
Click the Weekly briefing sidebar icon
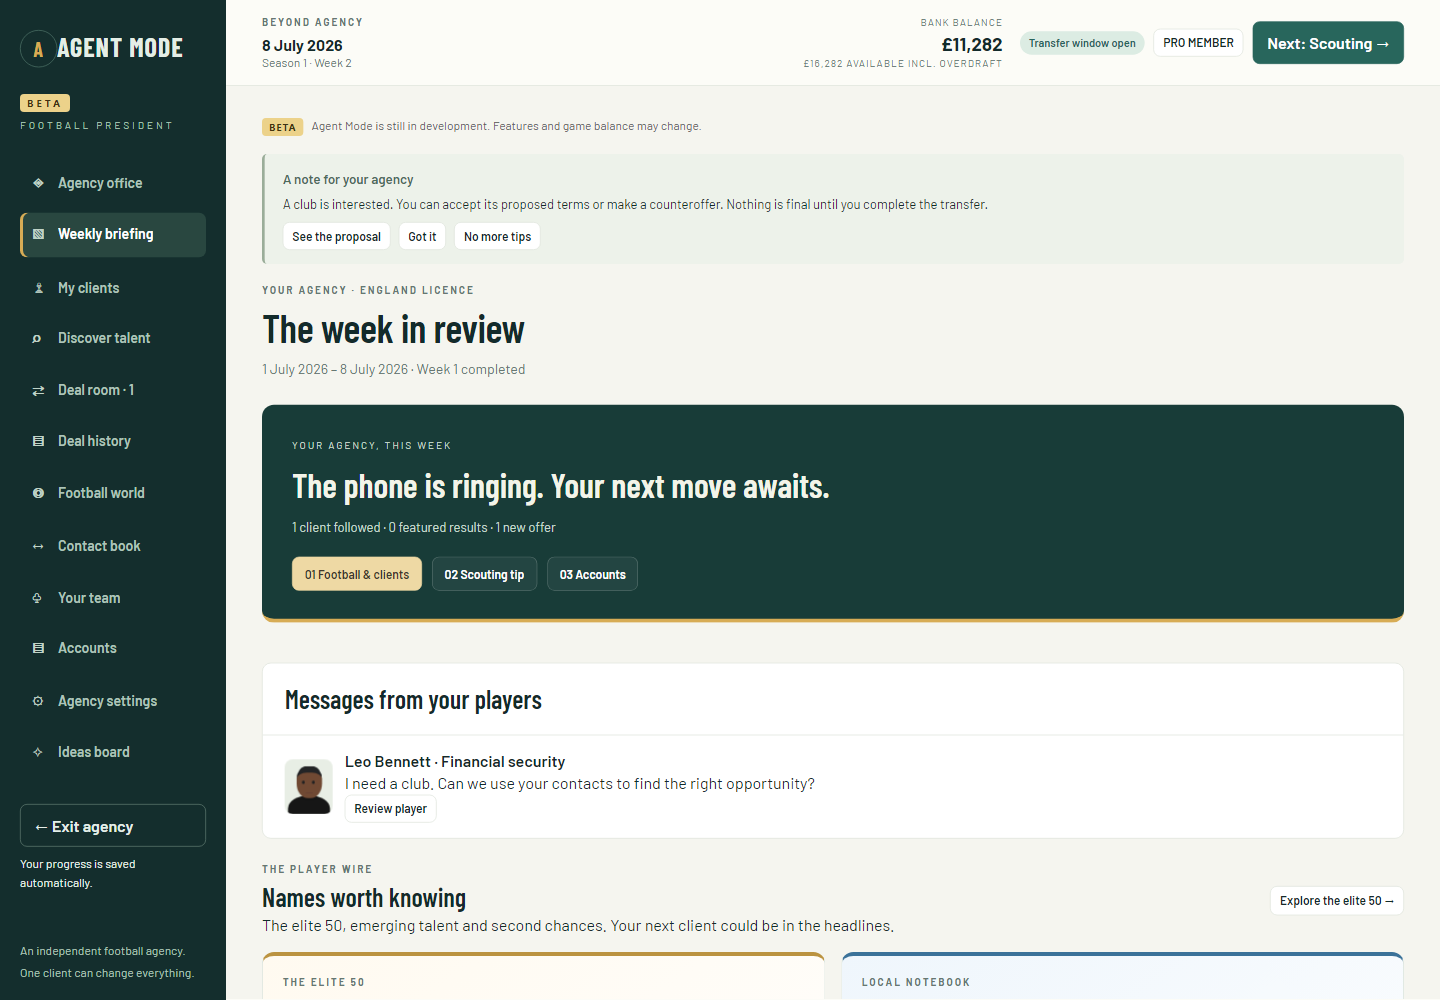pyautogui.click(x=38, y=234)
